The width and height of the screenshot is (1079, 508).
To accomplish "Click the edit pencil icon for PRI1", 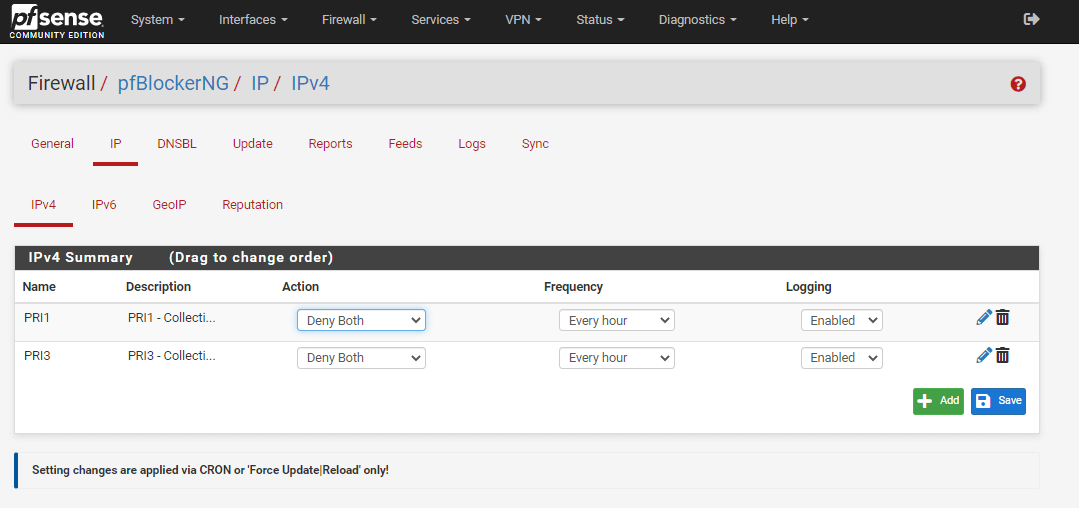I will point(984,318).
